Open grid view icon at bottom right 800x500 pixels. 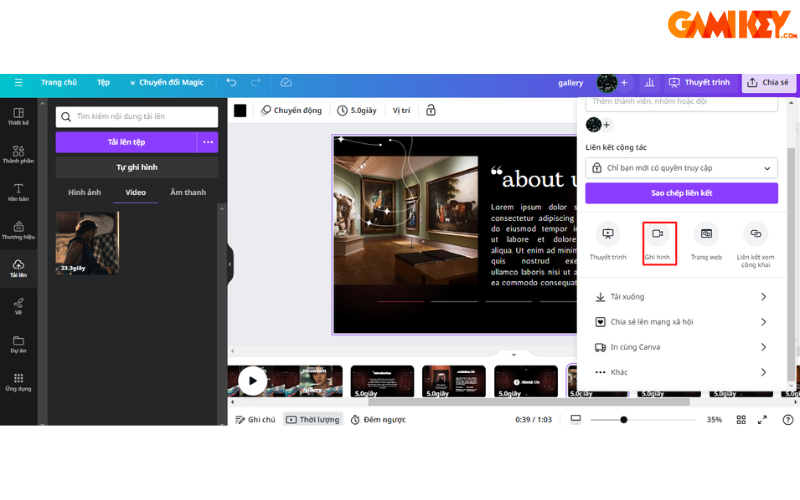741,419
